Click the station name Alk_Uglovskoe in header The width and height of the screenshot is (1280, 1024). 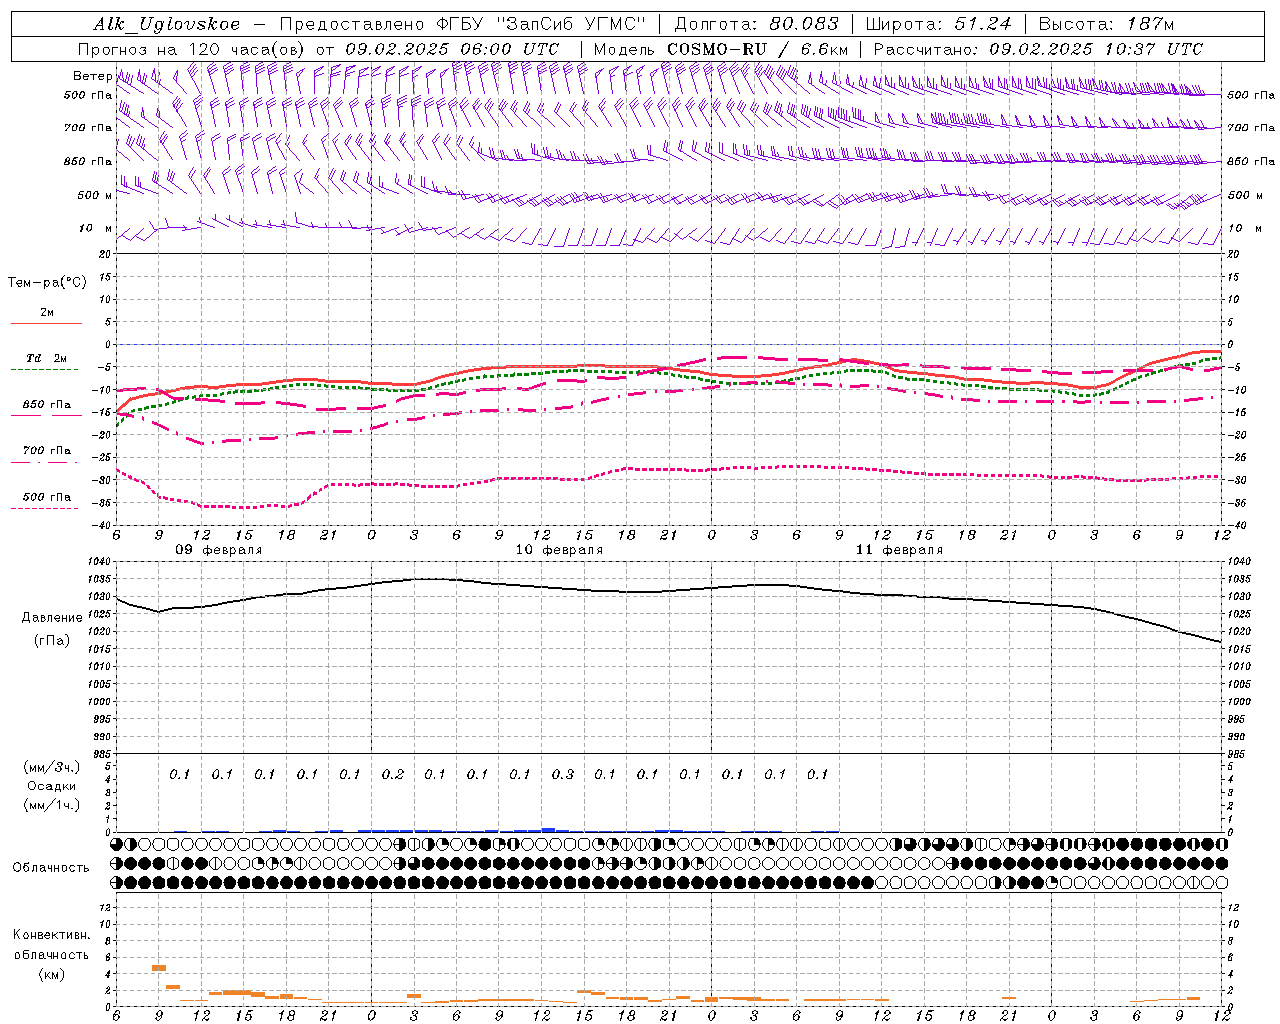pyautogui.click(x=166, y=25)
